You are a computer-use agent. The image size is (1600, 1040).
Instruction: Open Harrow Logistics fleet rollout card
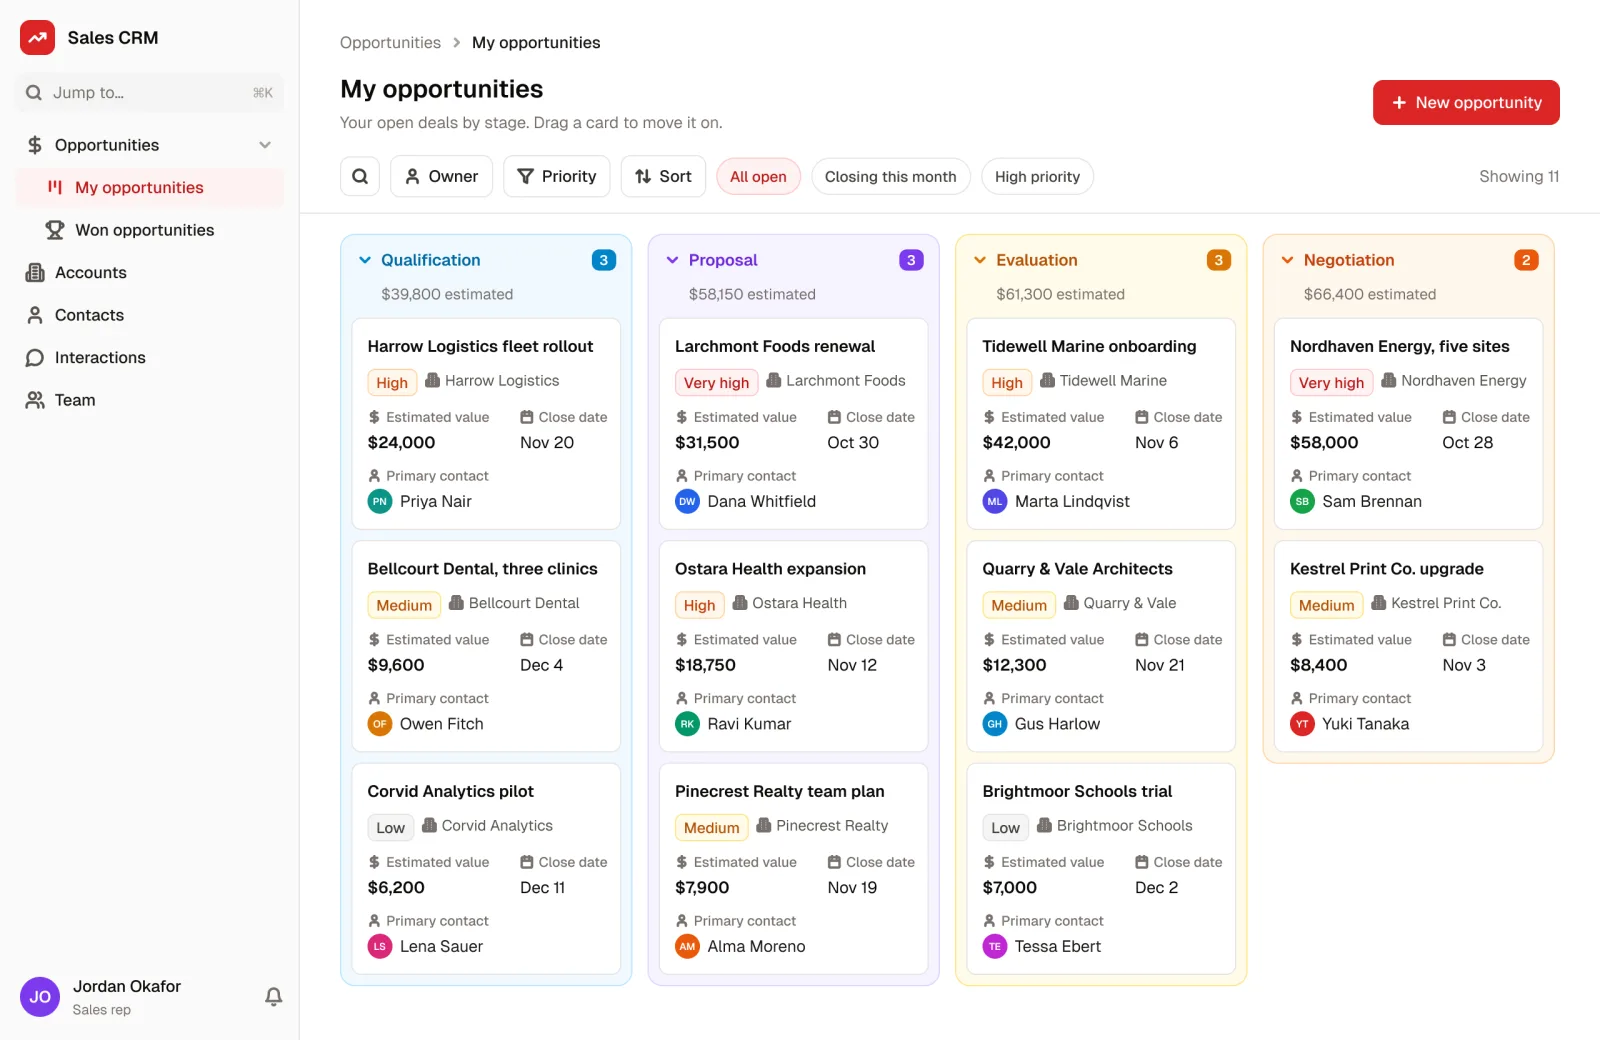coord(486,424)
